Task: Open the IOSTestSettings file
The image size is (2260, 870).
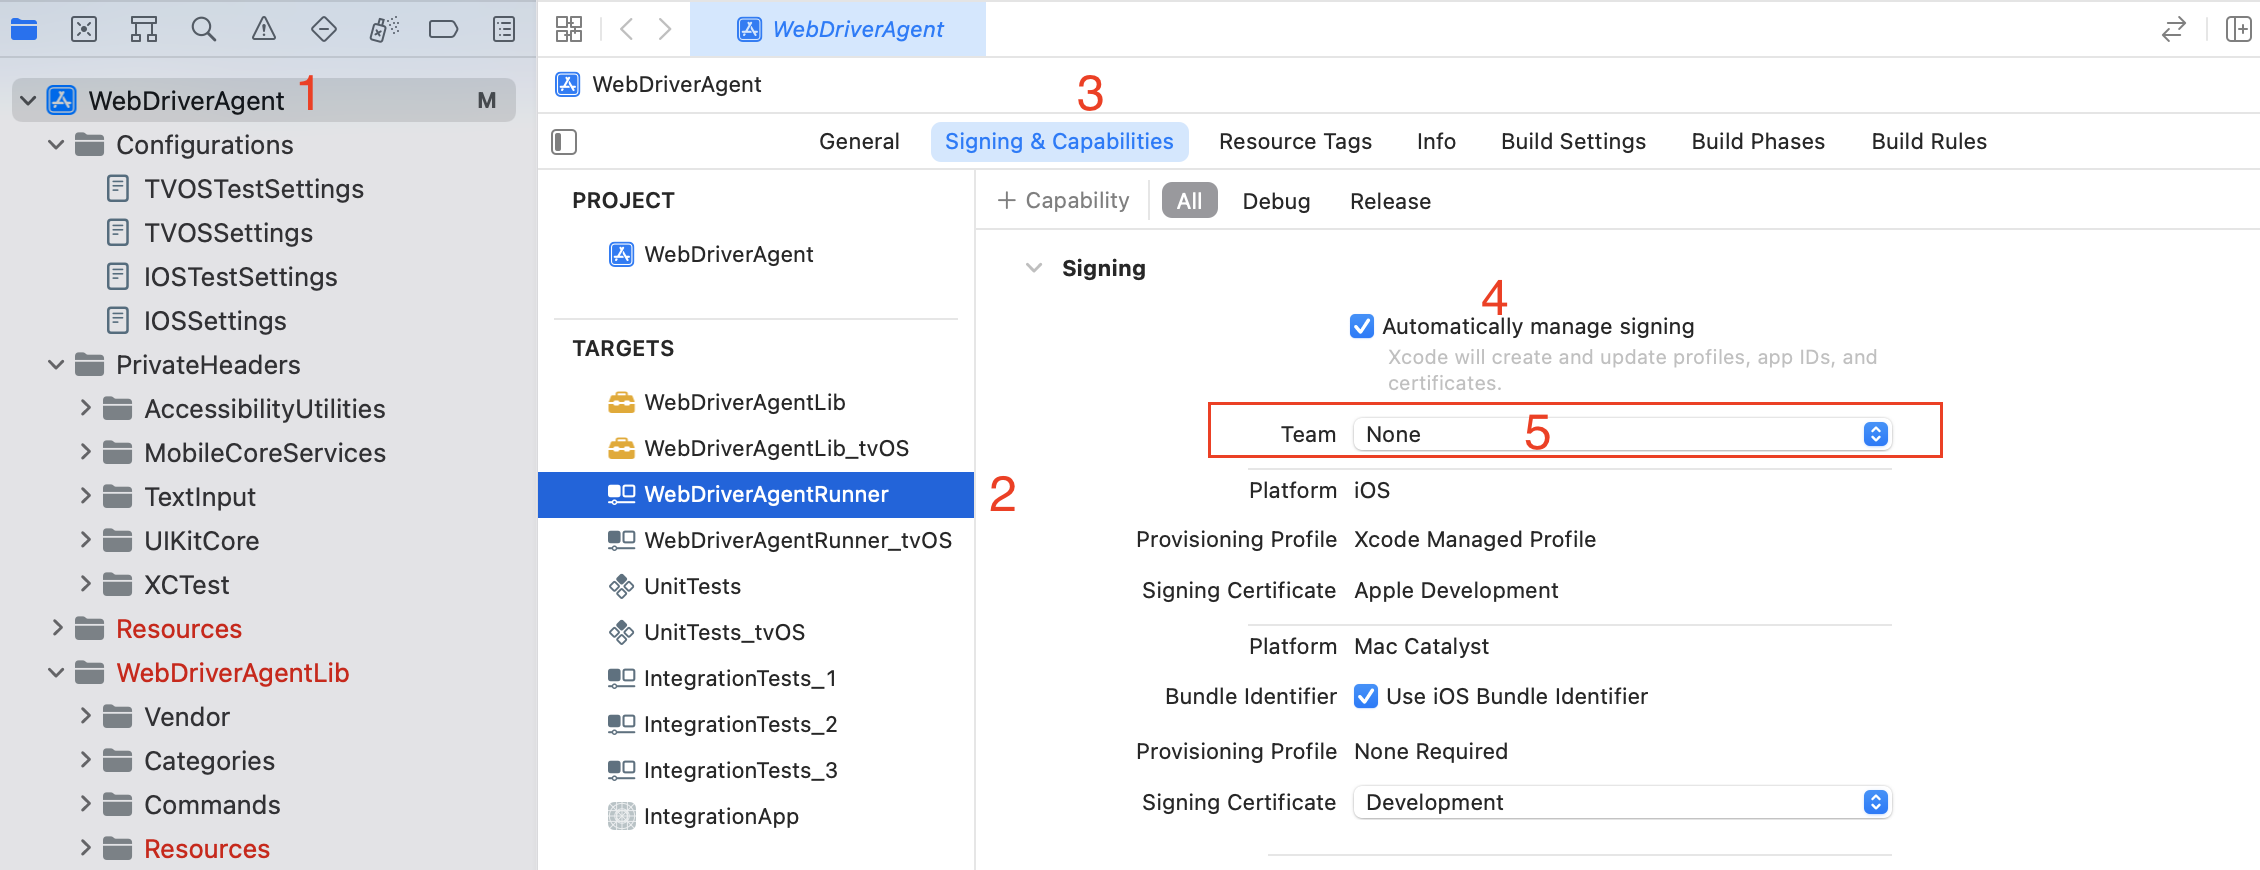Action: coord(222,277)
